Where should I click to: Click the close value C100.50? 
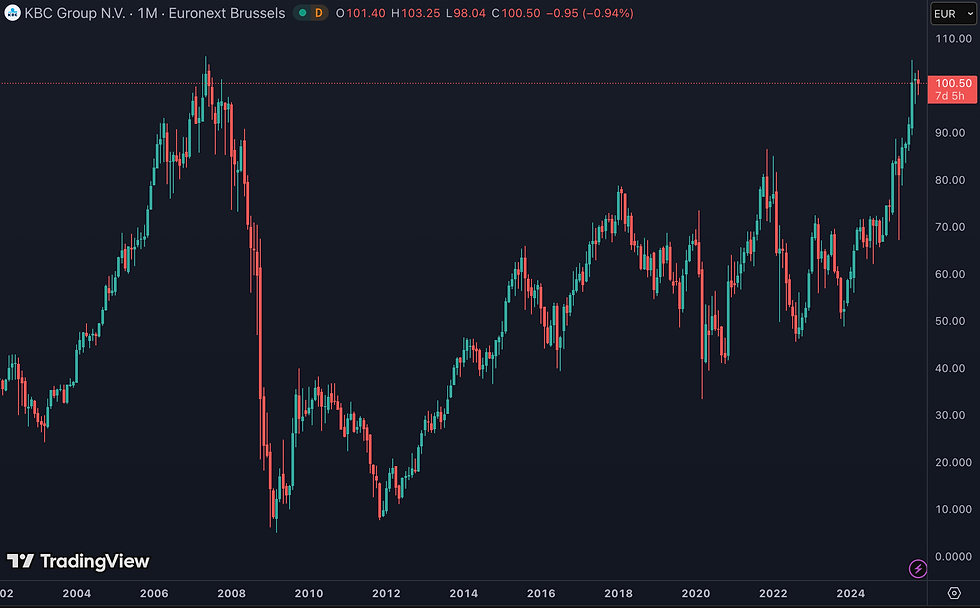point(516,13)
